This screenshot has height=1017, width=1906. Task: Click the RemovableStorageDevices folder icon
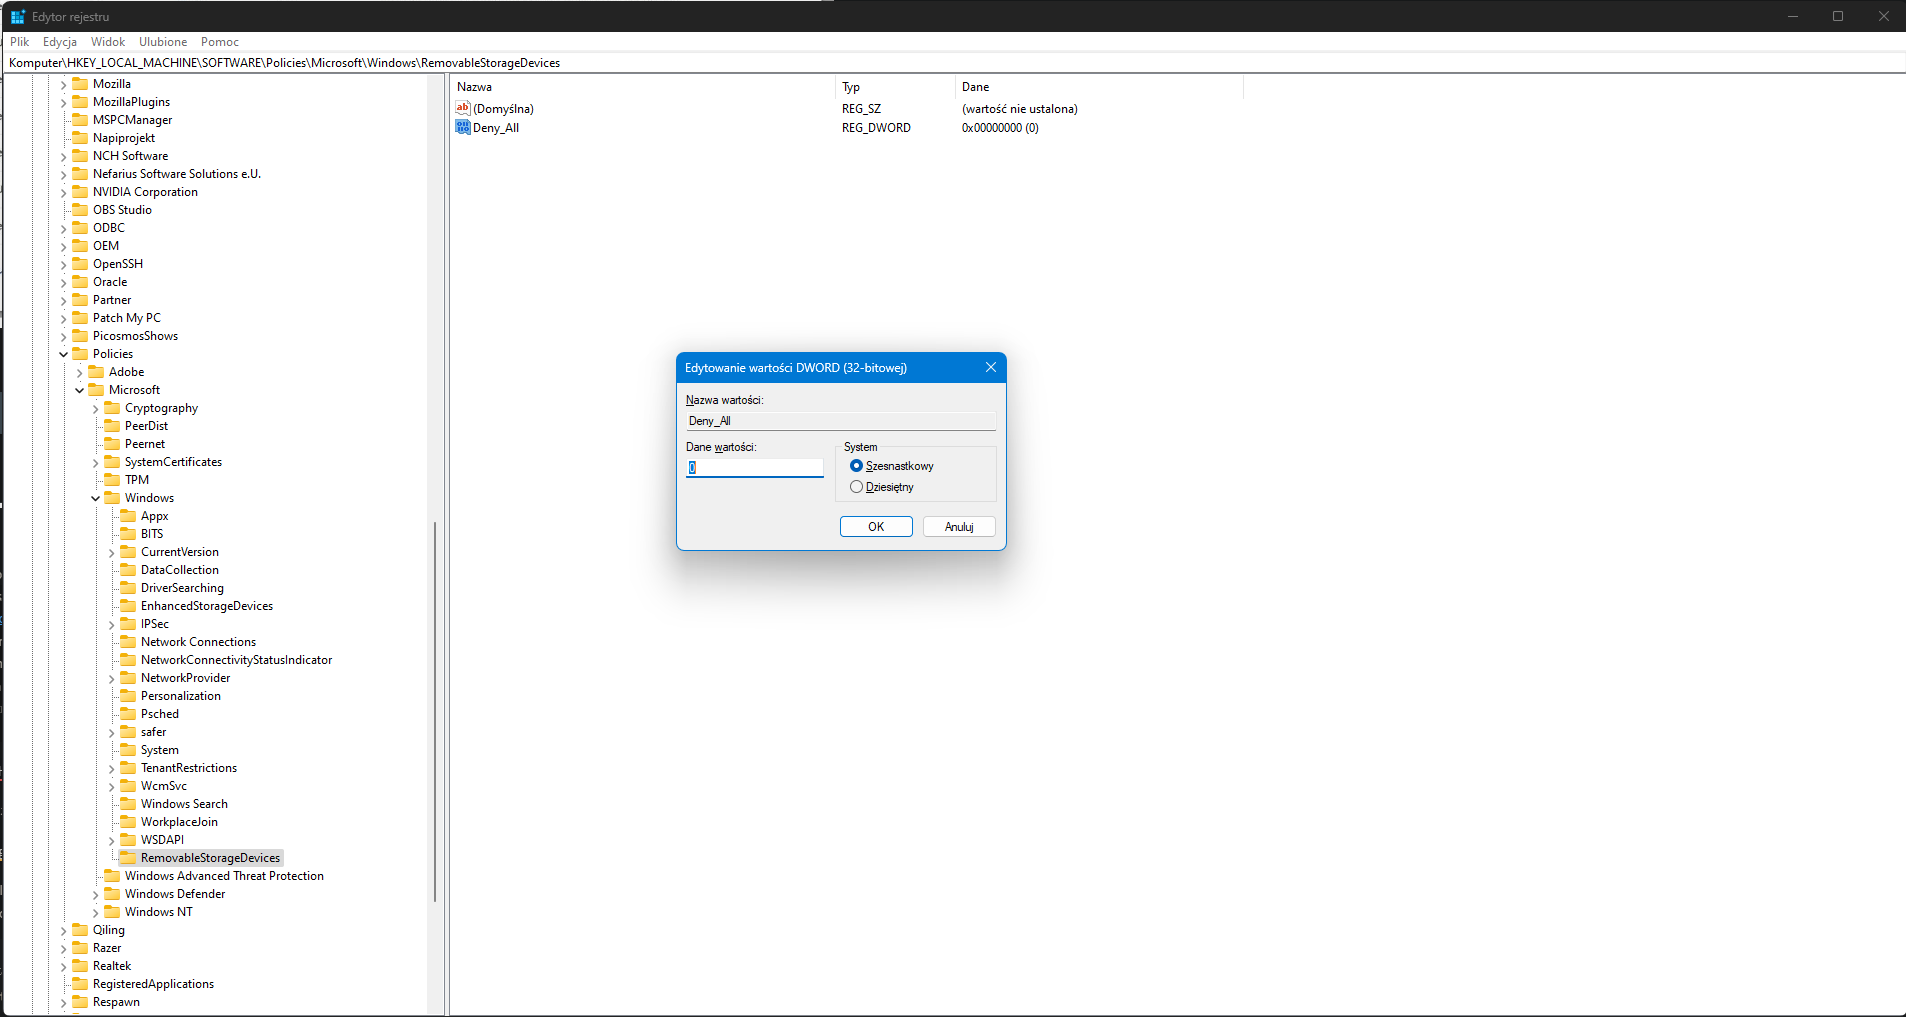pyautogui.click(x=128, y=857)
